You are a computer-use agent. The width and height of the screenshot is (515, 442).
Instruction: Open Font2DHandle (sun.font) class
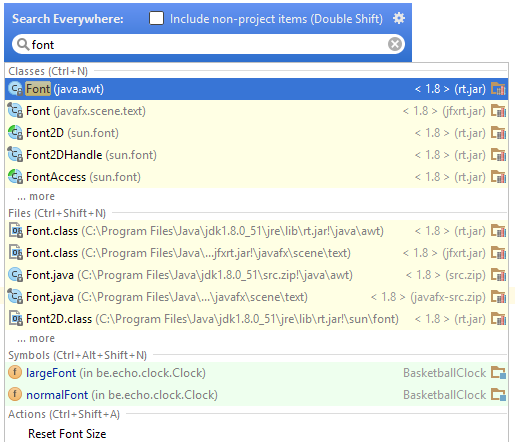(x=257, y=155)
